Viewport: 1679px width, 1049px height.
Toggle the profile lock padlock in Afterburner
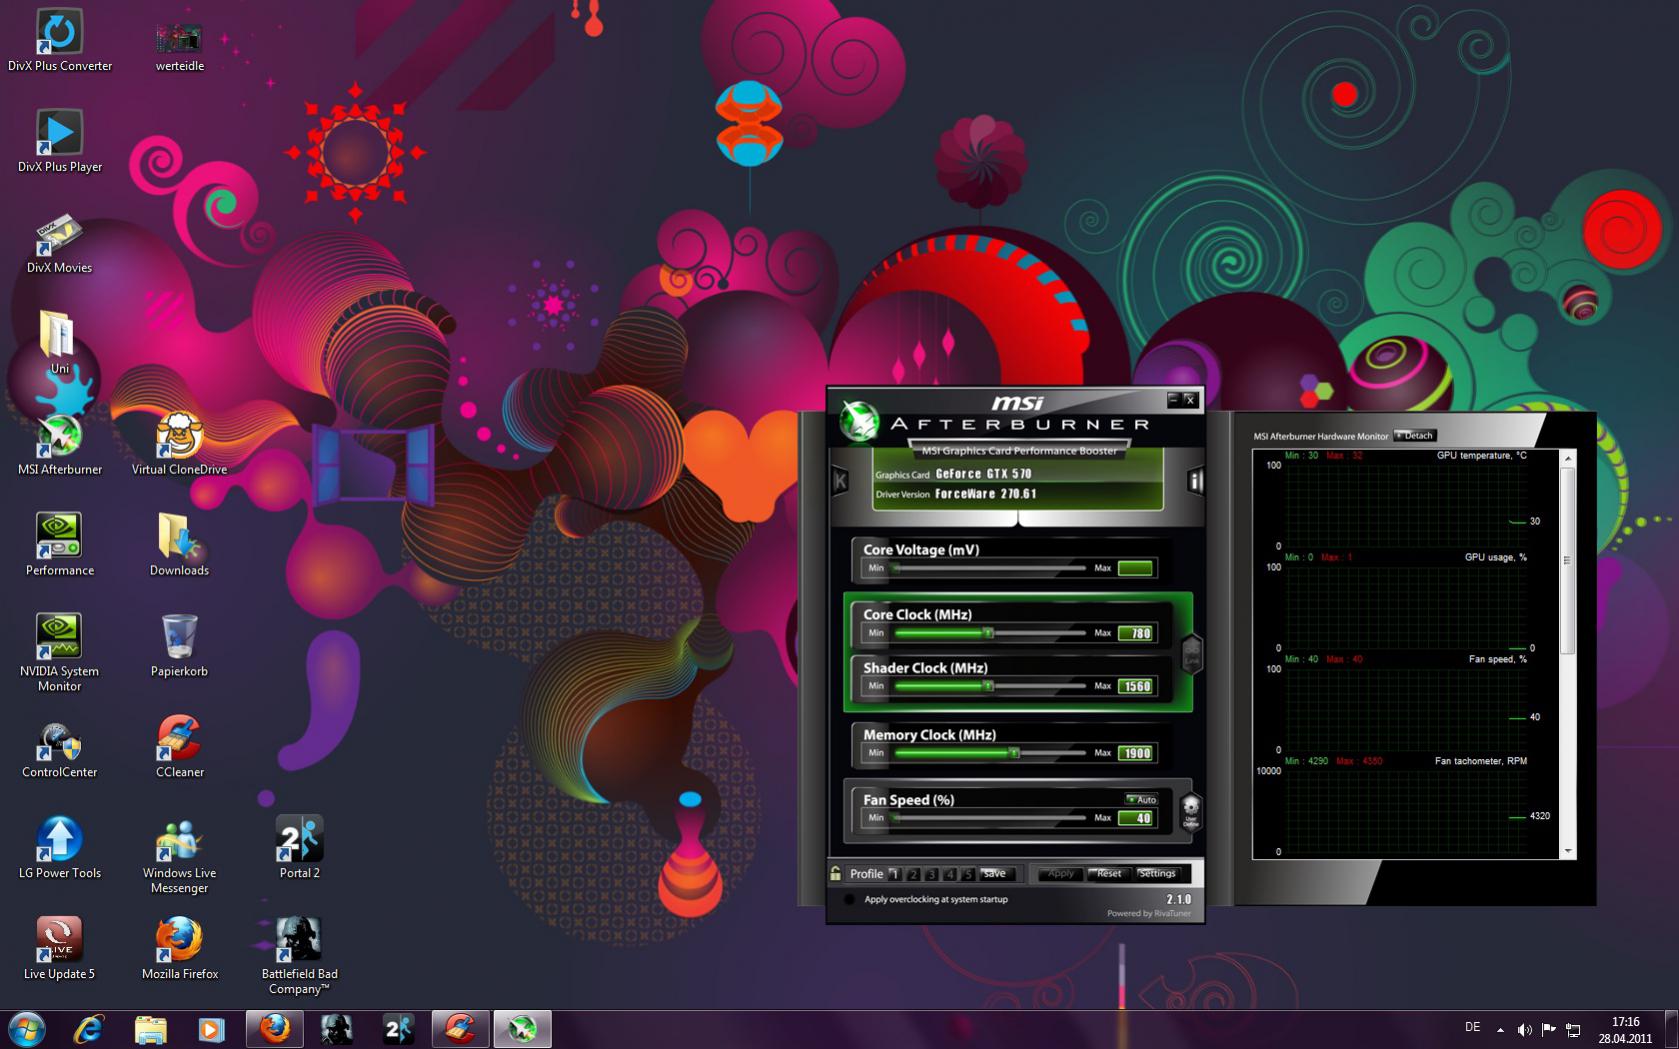(x=836, y=873)
